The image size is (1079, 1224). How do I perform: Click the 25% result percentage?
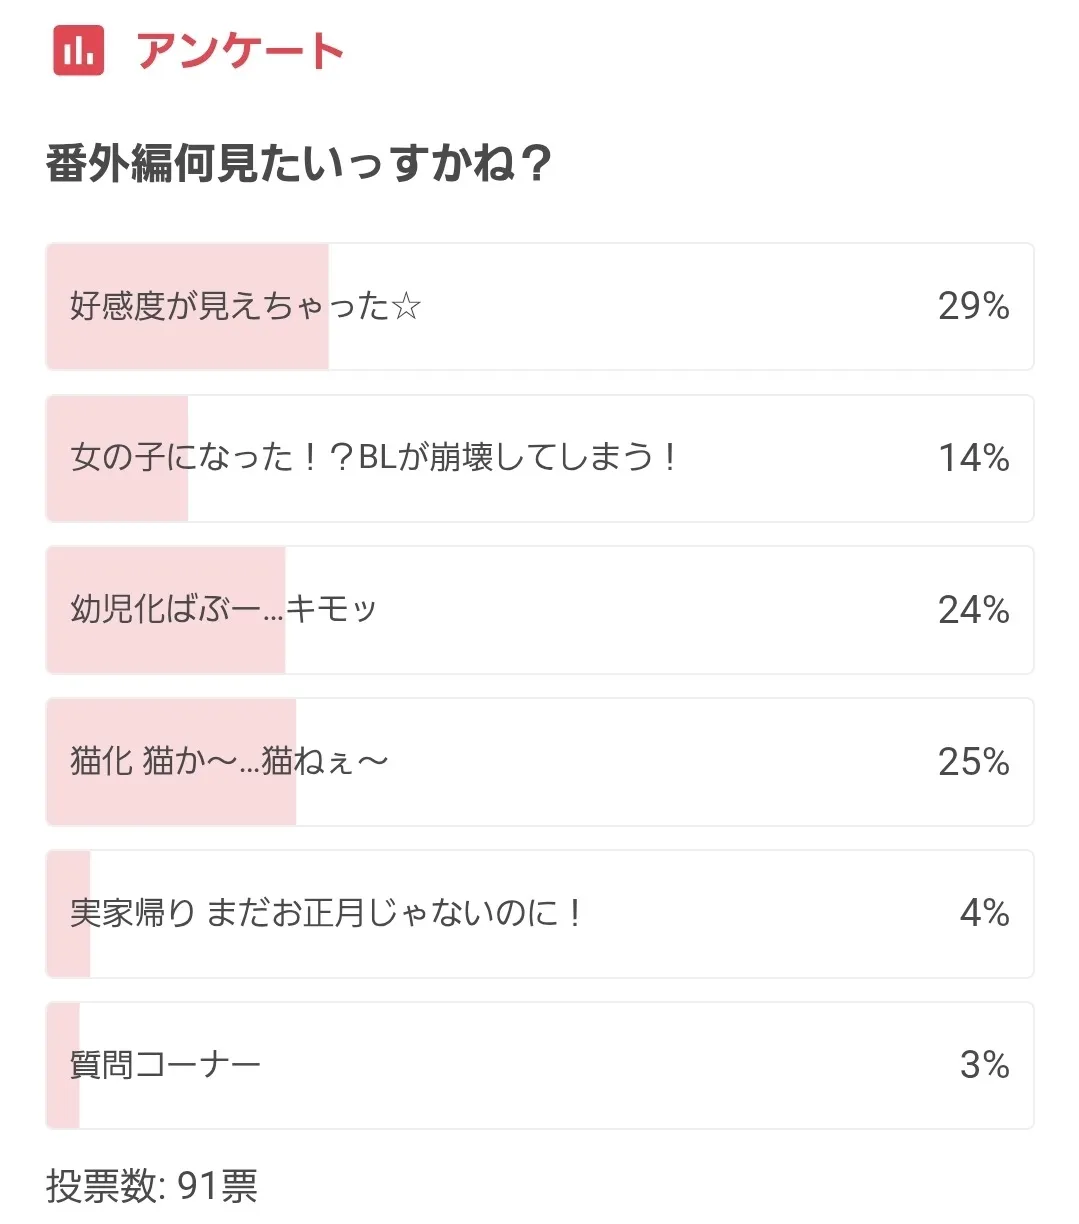click(x=973, y=762)
